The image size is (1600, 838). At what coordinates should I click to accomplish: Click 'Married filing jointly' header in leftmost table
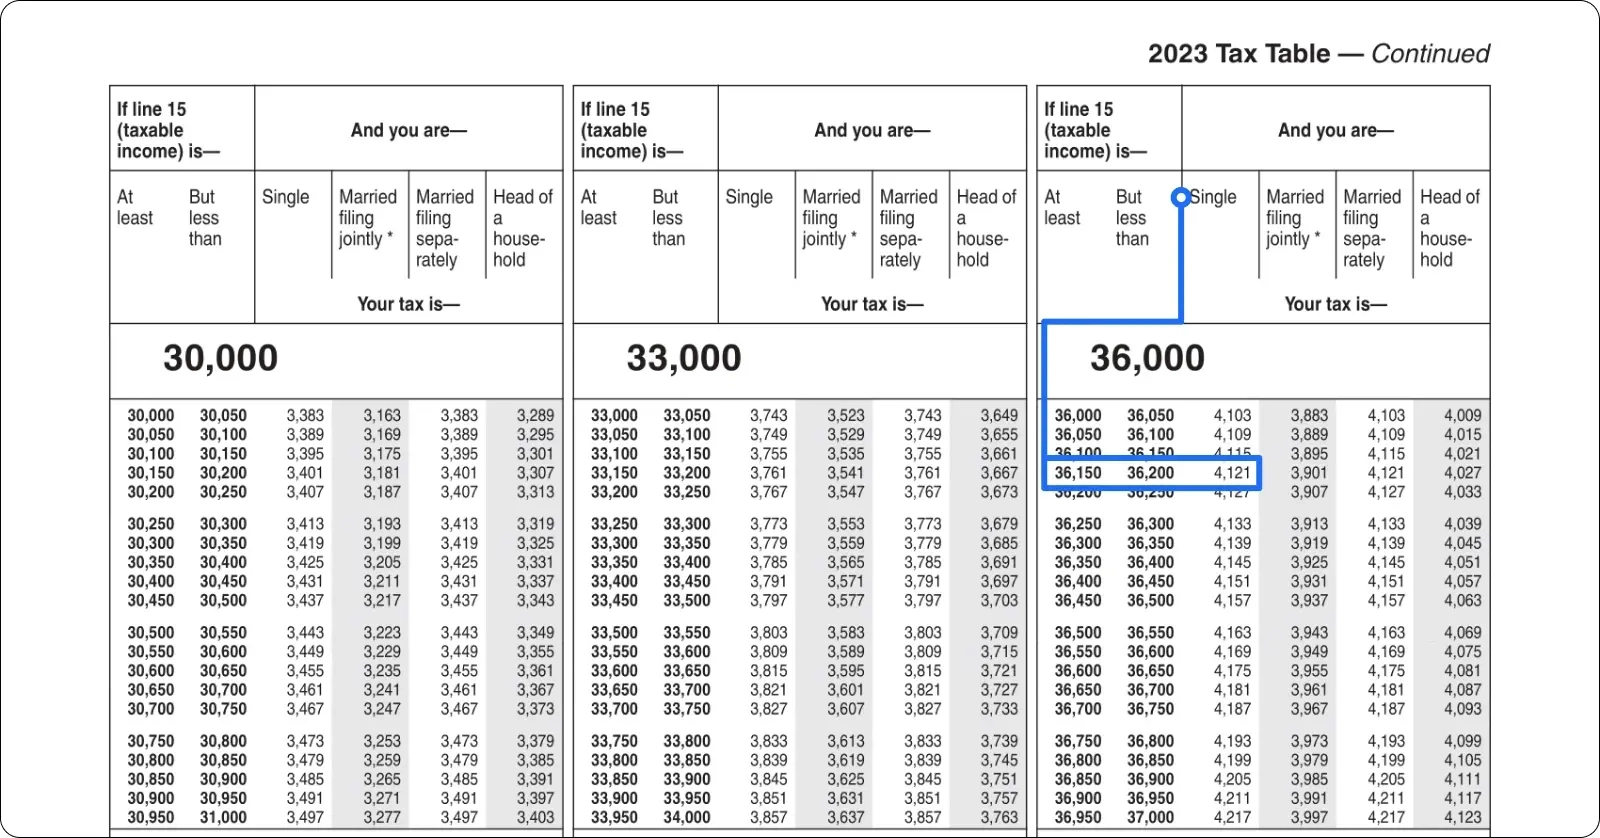click(x=367, y=218)
